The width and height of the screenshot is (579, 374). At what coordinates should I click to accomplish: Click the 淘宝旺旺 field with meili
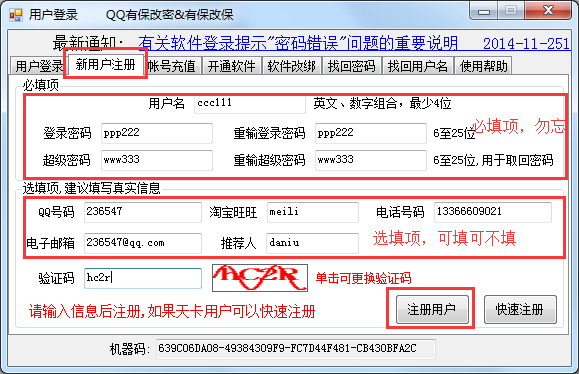pos(313,212)
